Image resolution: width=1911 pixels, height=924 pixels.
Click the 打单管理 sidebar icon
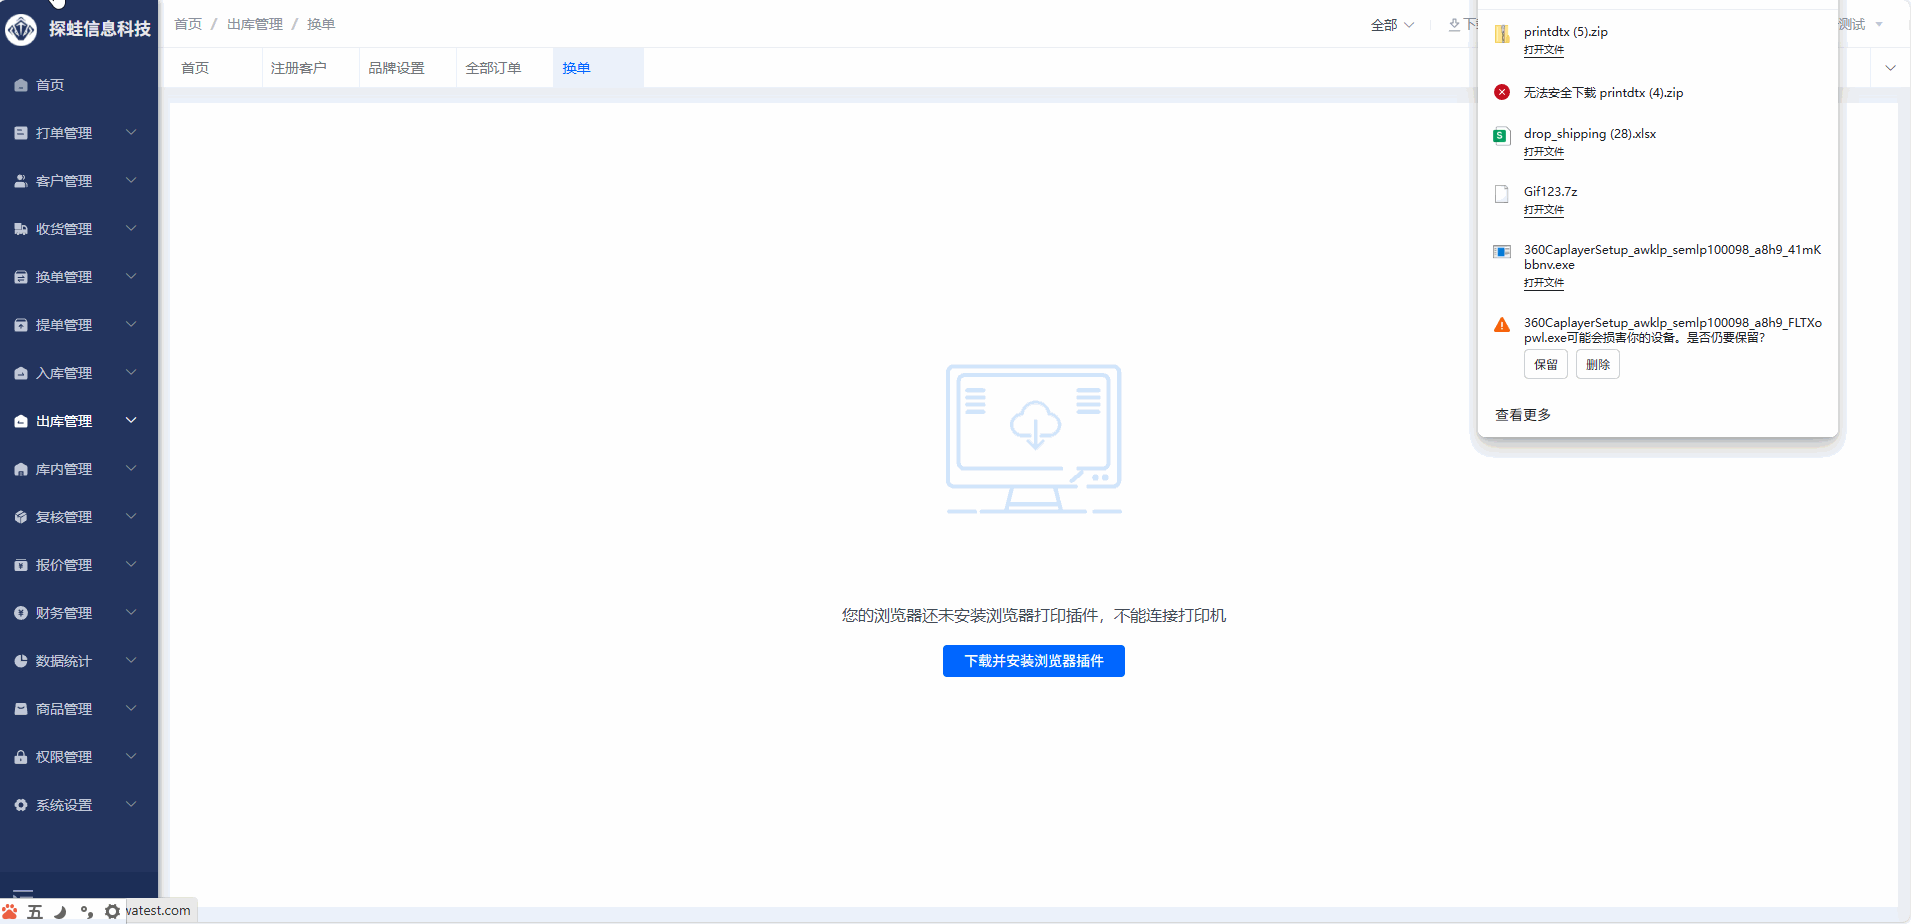click(21, 133)
